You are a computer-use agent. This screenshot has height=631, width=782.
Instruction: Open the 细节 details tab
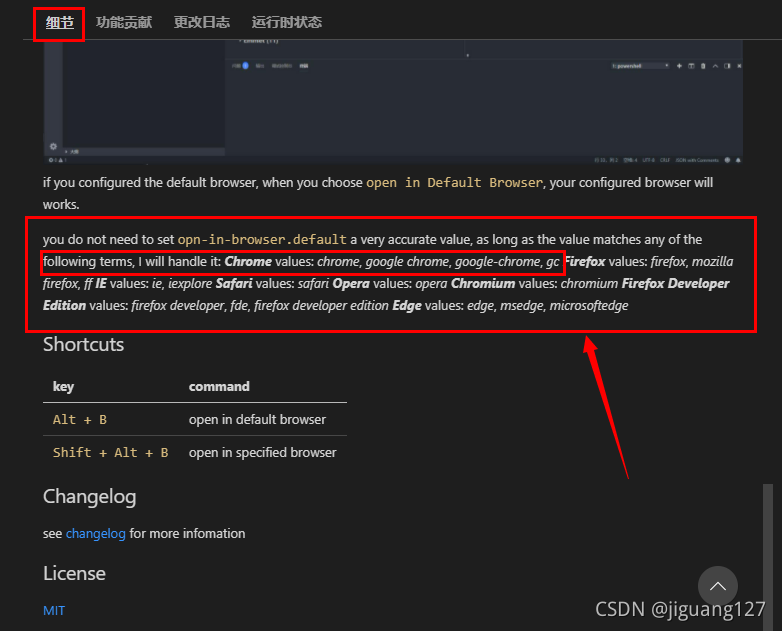coord(59,22)
